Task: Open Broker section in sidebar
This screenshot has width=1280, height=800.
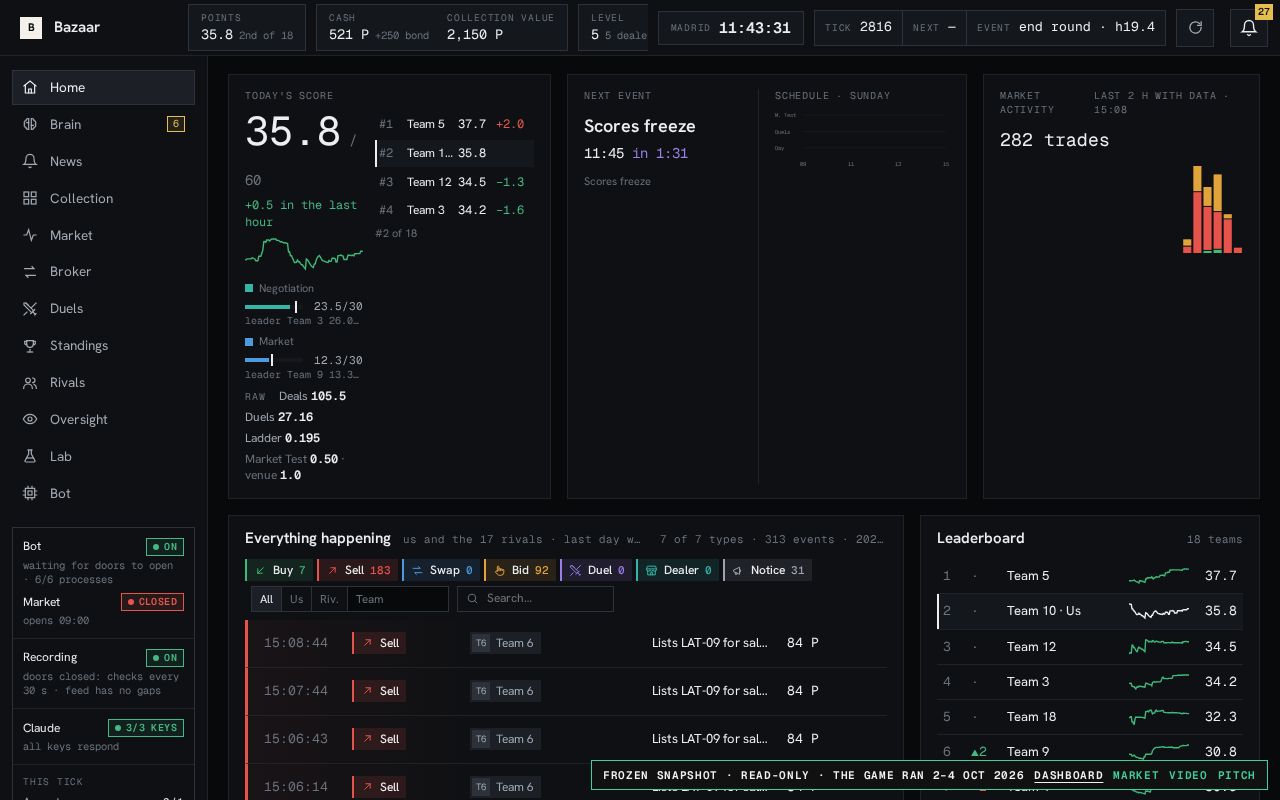Action: coord(103,271)
